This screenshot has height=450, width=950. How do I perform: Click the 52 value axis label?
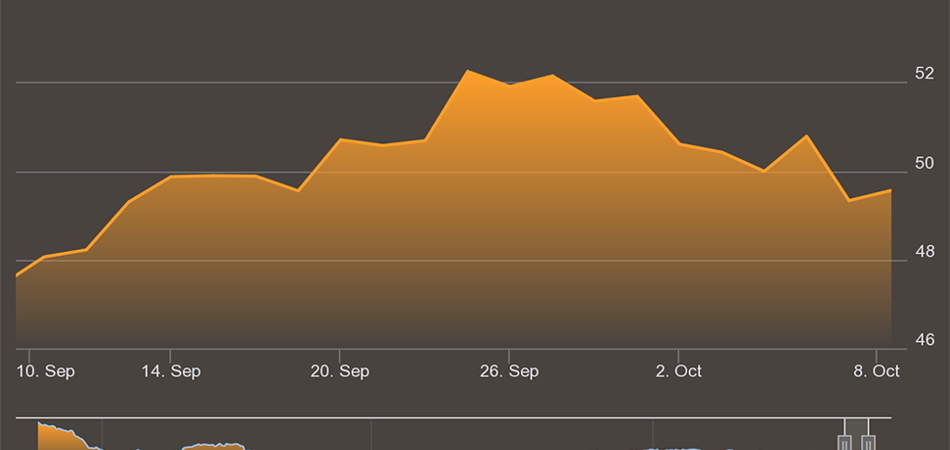(x=925, y=74)
